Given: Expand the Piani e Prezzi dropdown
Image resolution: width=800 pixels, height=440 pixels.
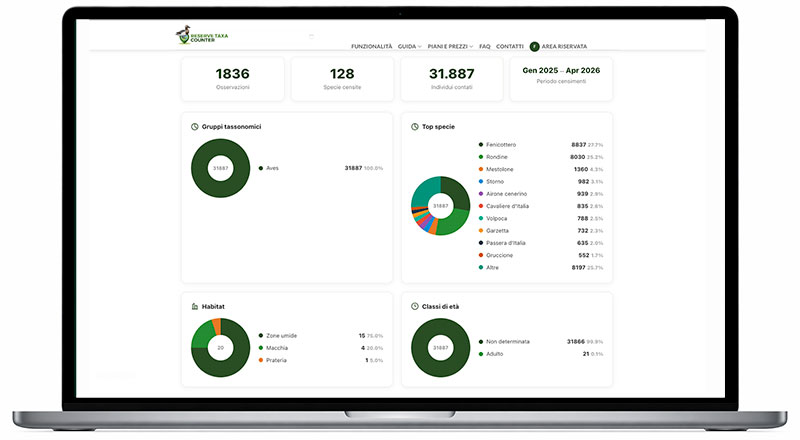Looking at the screenshot, I should pyautogui.click(x=450, y=46).
